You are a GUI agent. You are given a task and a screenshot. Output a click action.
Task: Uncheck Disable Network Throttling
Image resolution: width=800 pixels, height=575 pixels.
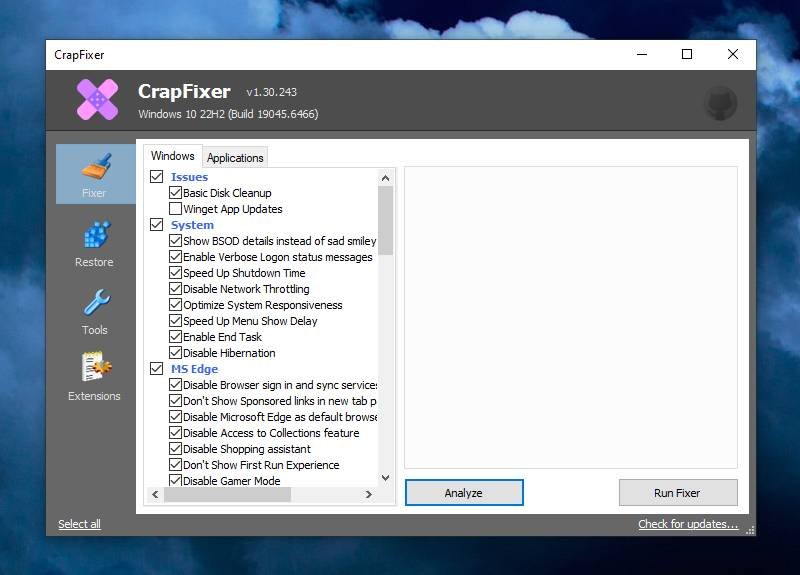(176, 288)
